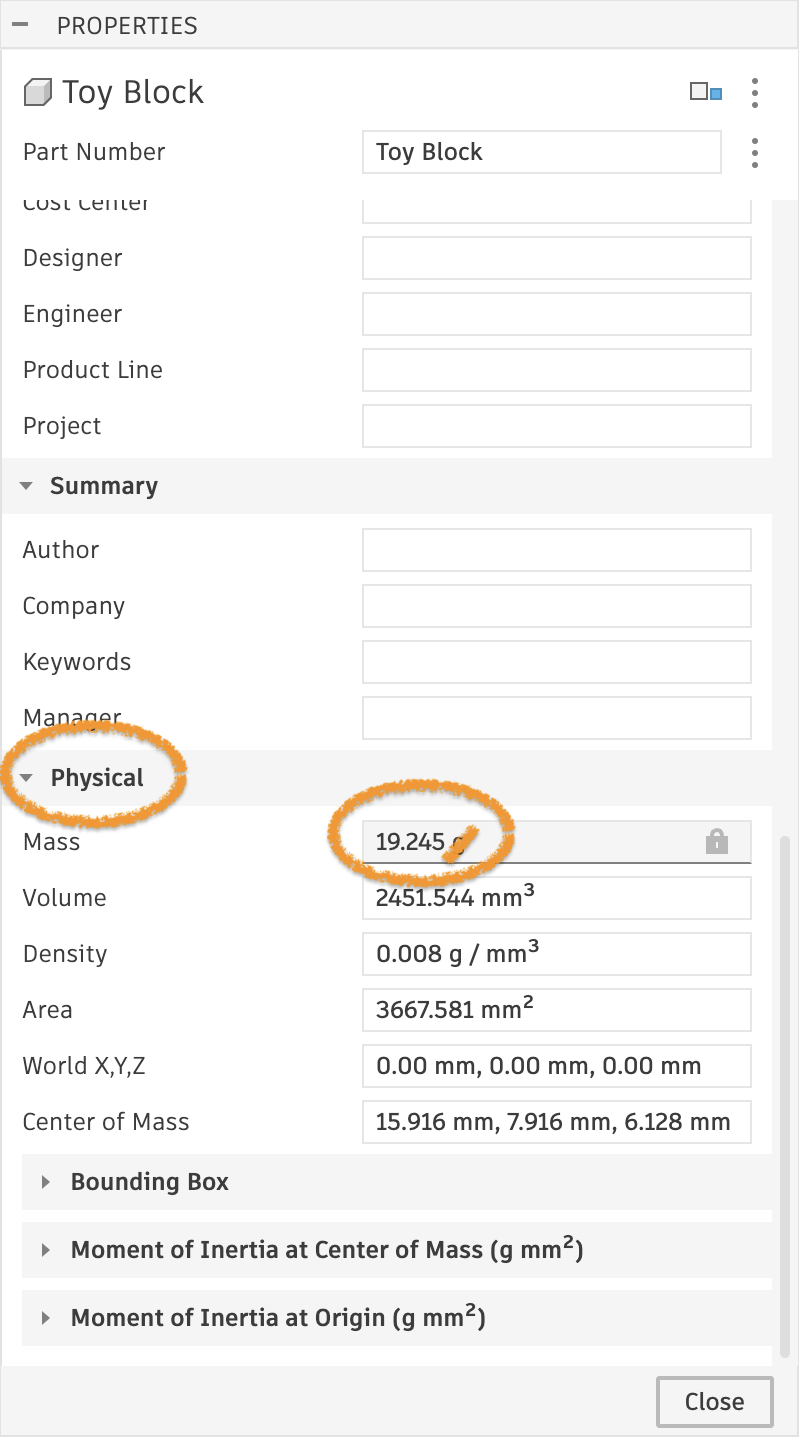
Task: Click the Density value 0.008 g / mm³
Action: [x=556, y=954]
